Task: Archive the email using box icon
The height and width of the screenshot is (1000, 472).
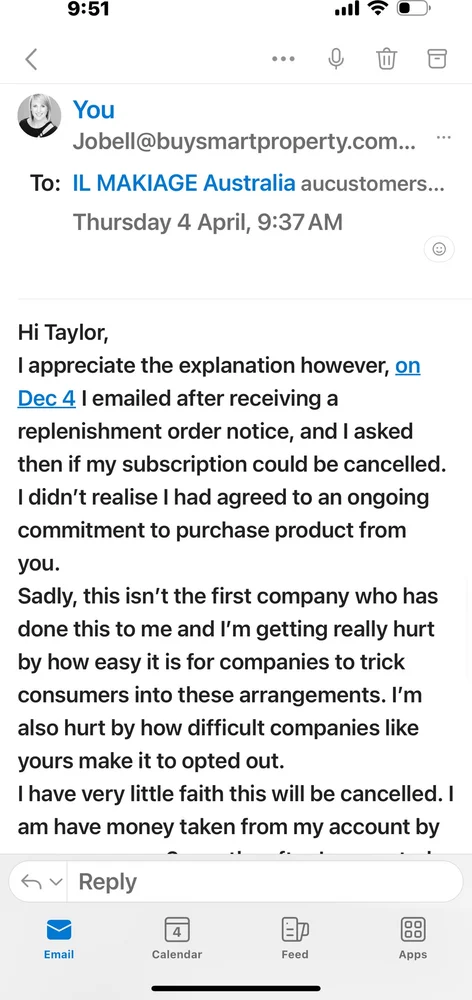Action: pyautogui.click(x=437, y=59)
